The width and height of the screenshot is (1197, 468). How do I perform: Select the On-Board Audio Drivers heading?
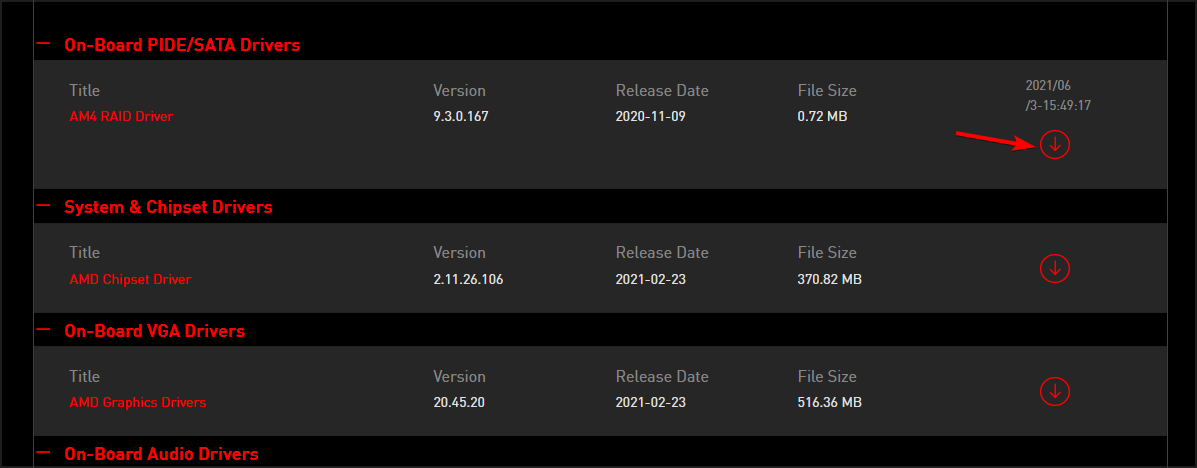pos(161,454)
